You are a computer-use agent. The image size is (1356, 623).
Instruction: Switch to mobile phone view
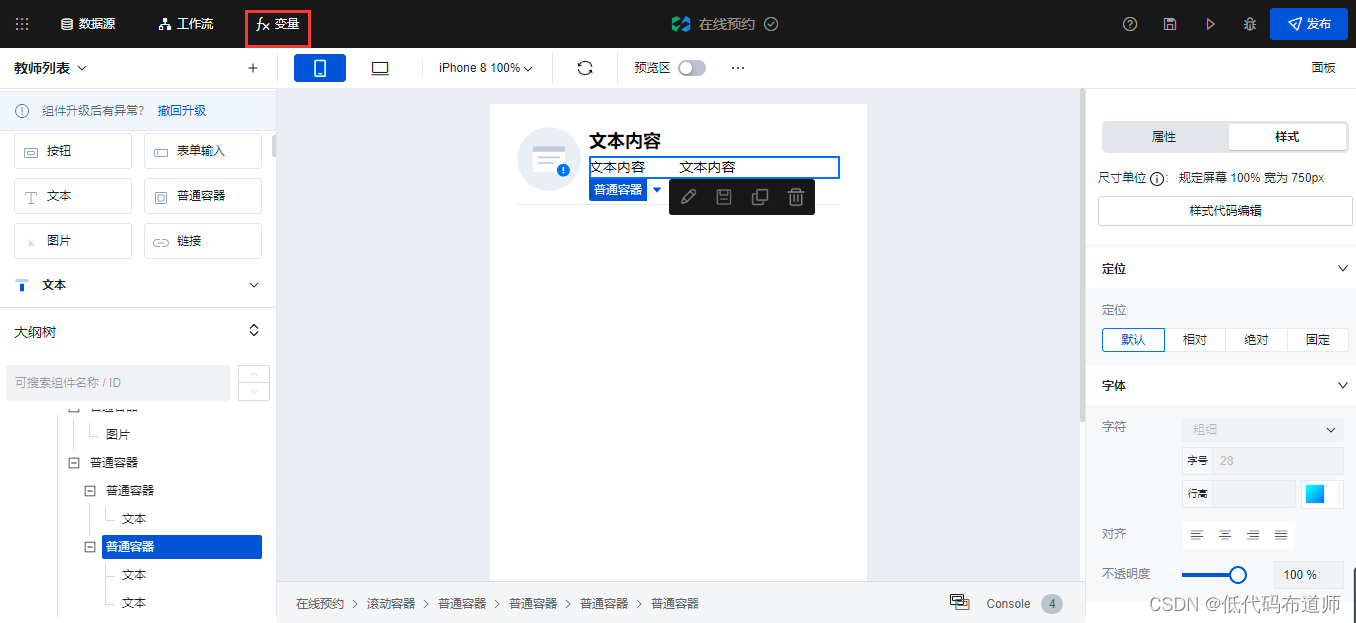click(320, 68)
